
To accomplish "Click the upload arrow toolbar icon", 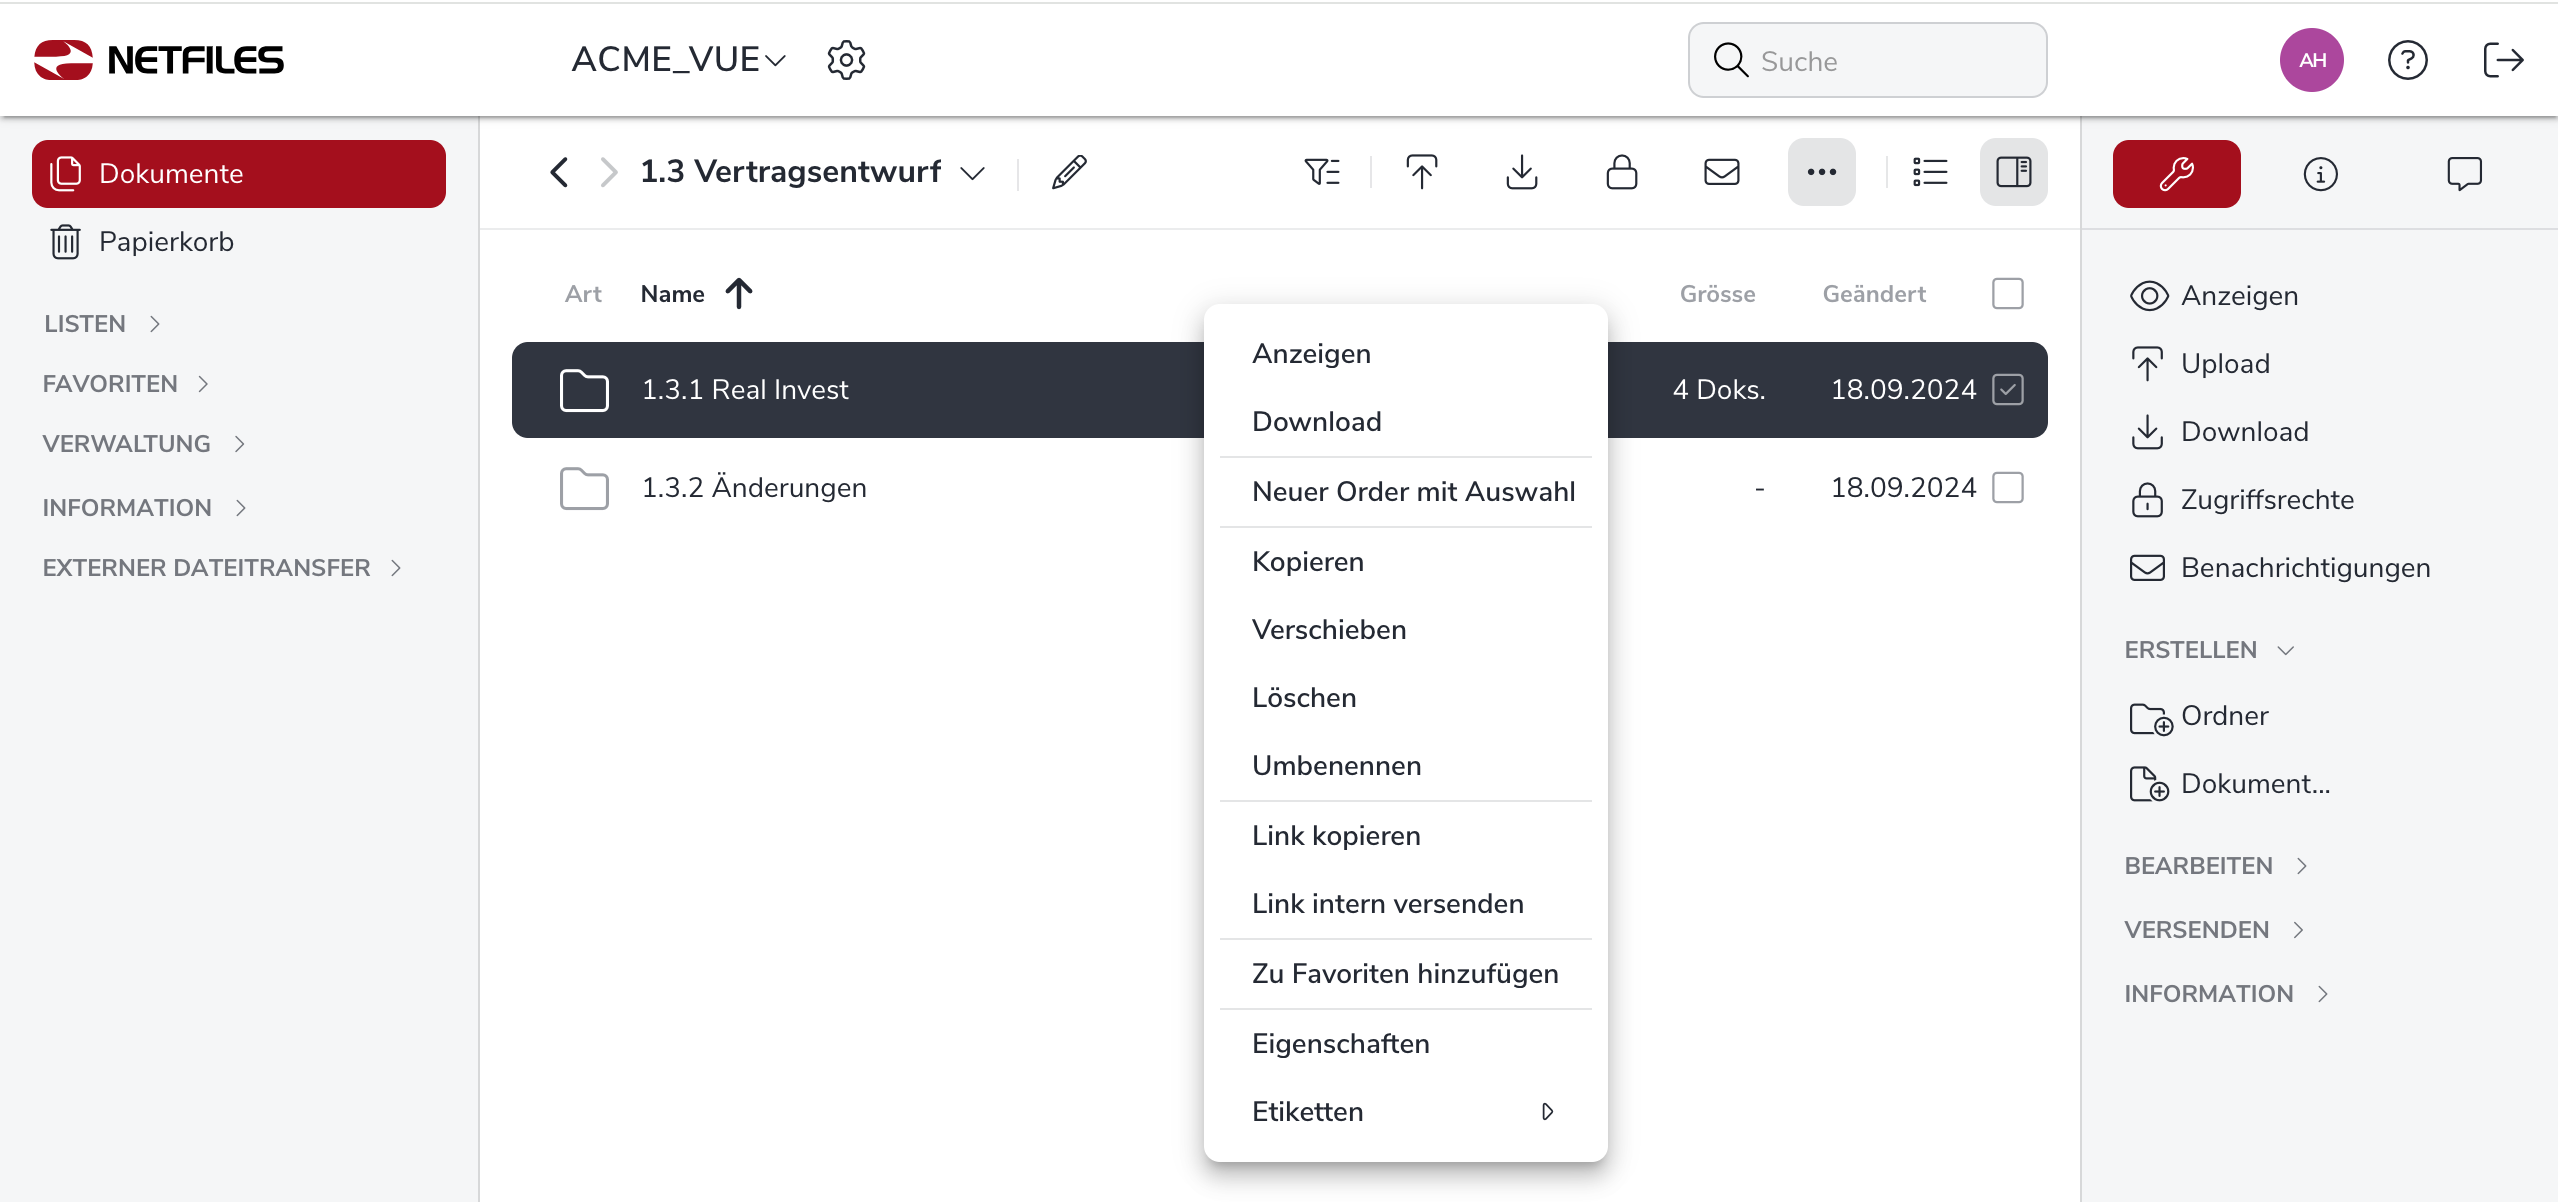I will pyautogui.click(x=1421, y=173).
